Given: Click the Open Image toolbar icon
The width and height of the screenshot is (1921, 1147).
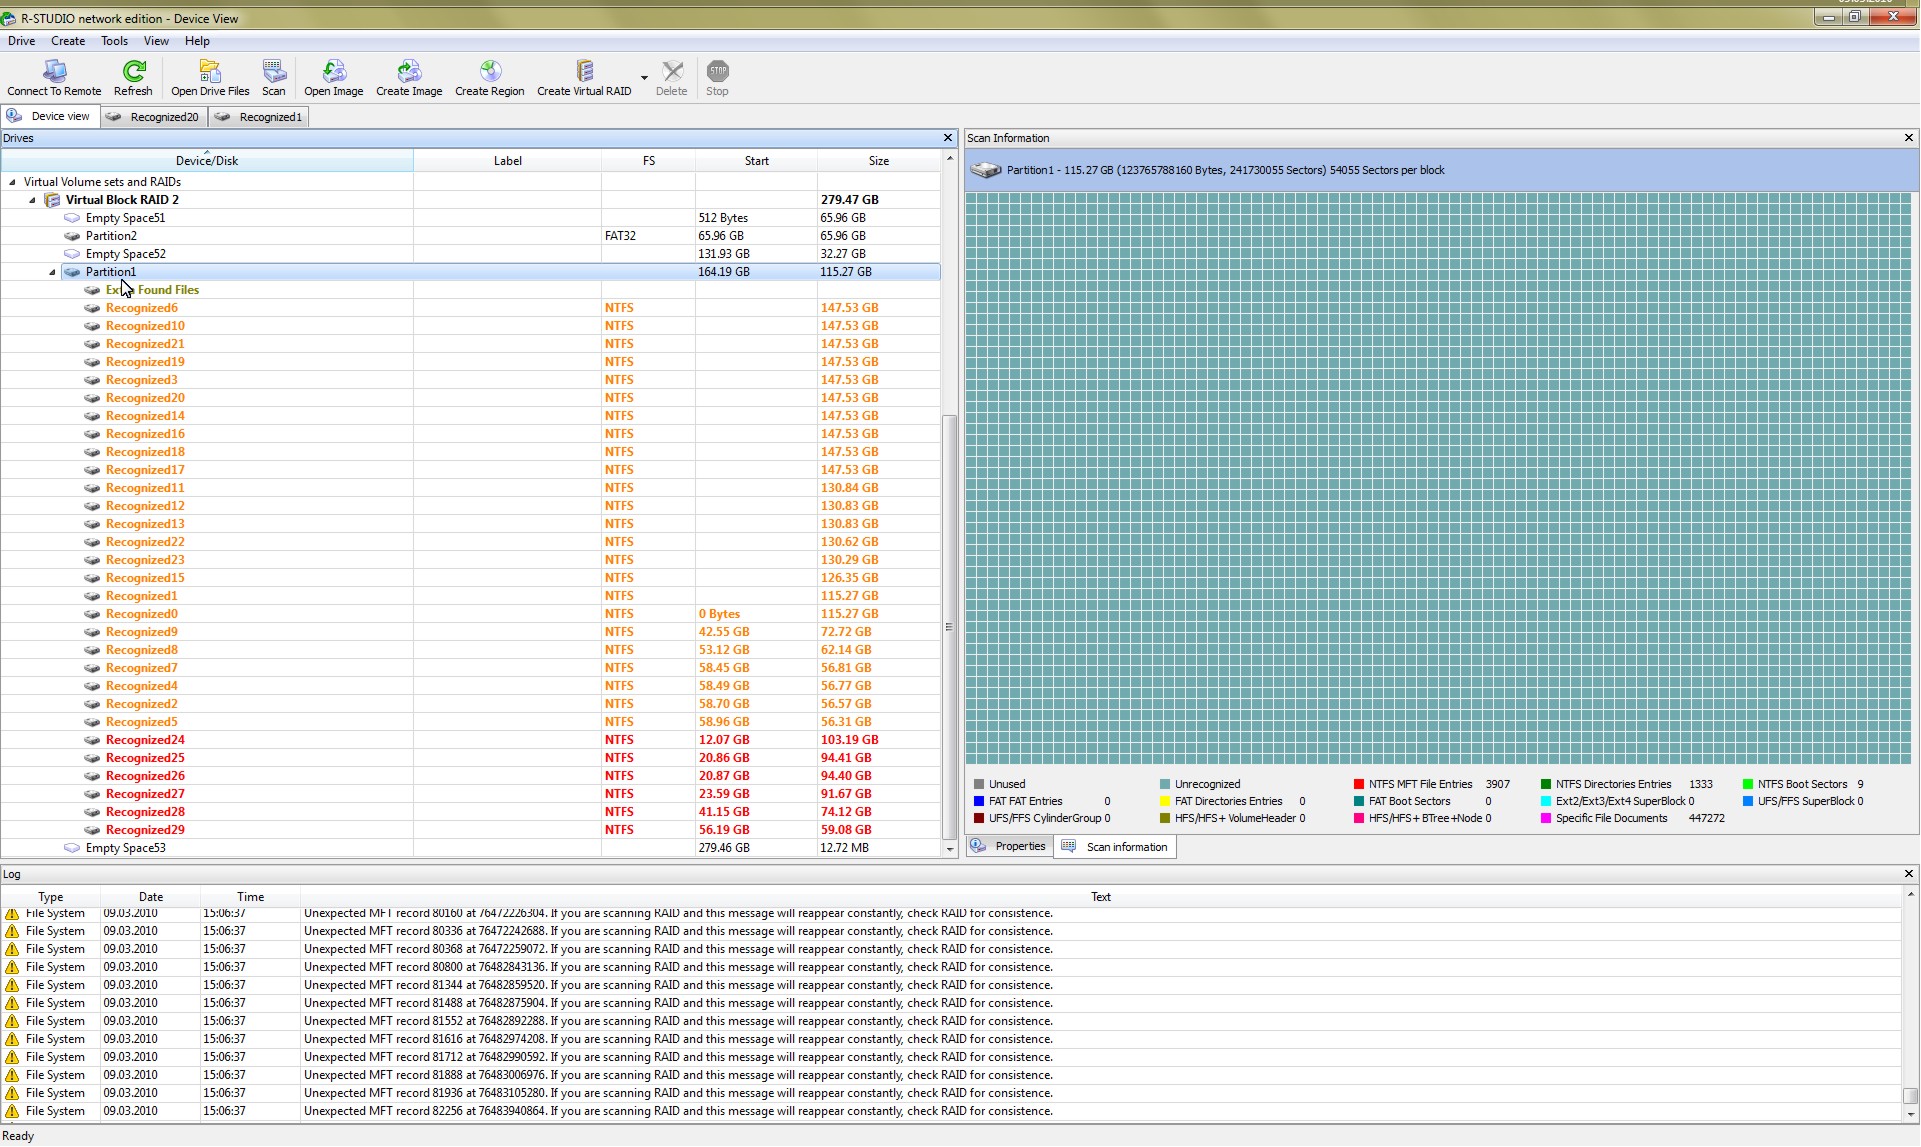Looking at the screenshot, I should click(333, 72).
